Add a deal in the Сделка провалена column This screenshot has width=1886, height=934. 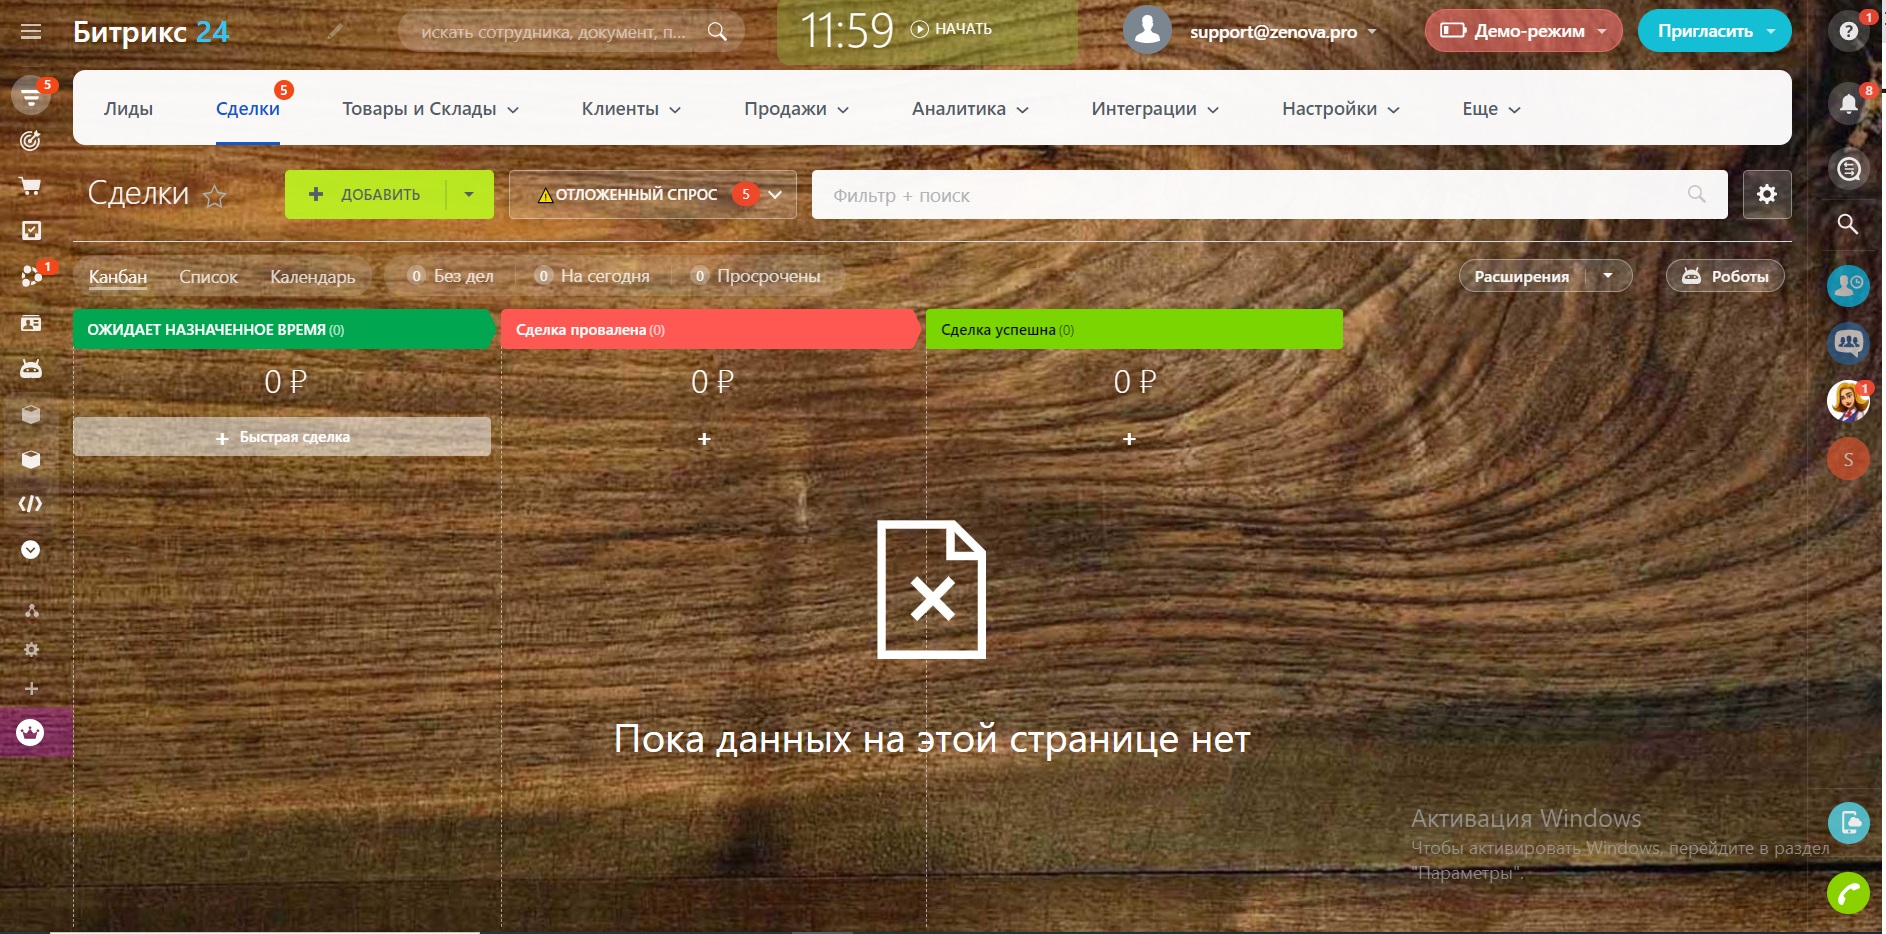(x=704, y=439)
